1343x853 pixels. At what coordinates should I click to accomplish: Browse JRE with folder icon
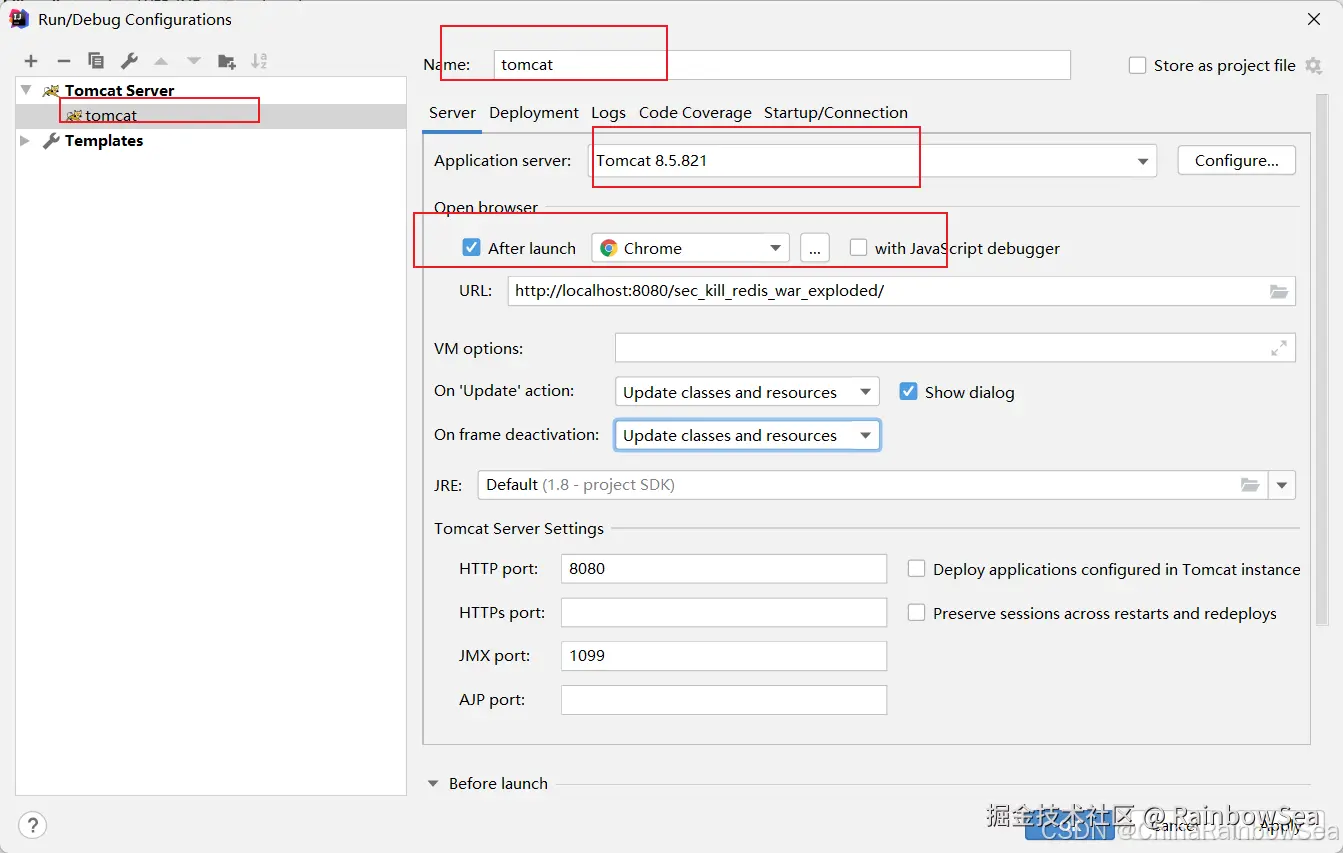(1250, 485)
